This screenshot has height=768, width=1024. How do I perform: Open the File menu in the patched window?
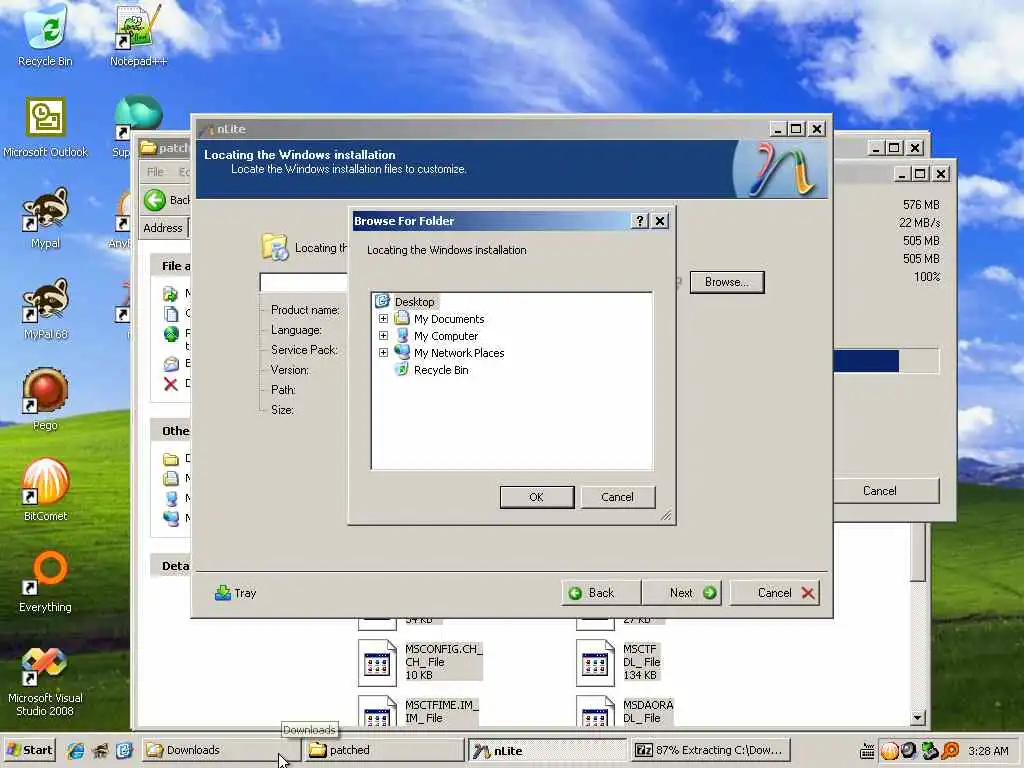[155, 172]
